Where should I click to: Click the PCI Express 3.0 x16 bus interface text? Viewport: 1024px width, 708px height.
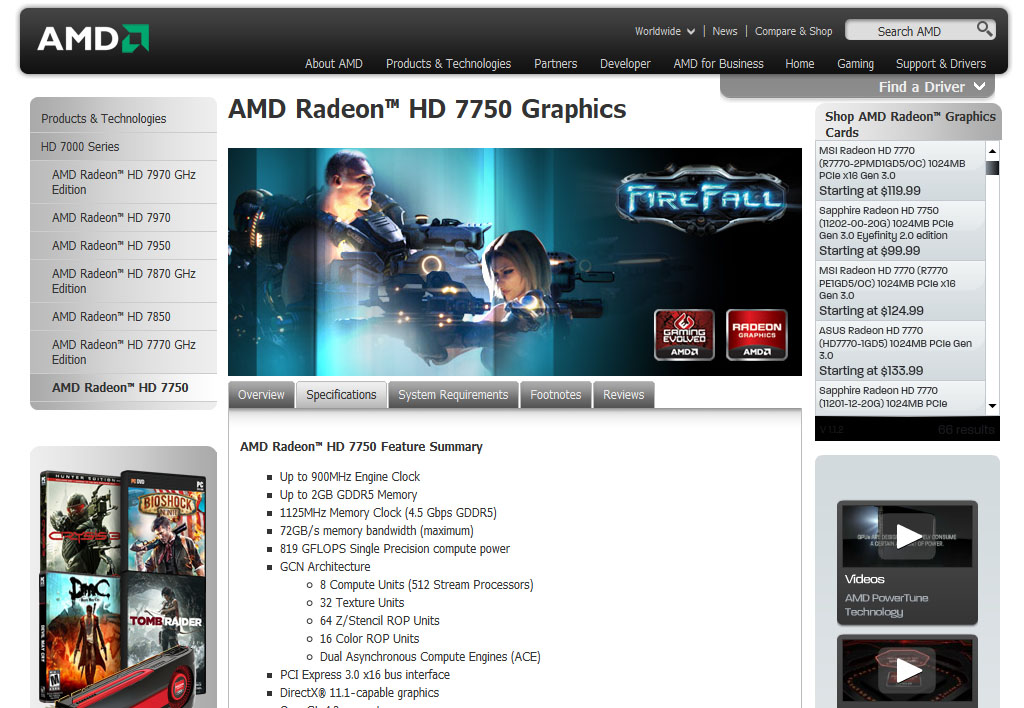364,675
